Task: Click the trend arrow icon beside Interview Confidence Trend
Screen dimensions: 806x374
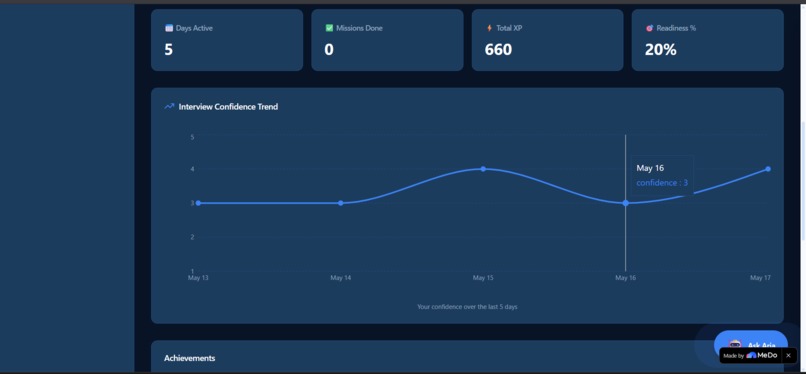Action: [170, 107]
